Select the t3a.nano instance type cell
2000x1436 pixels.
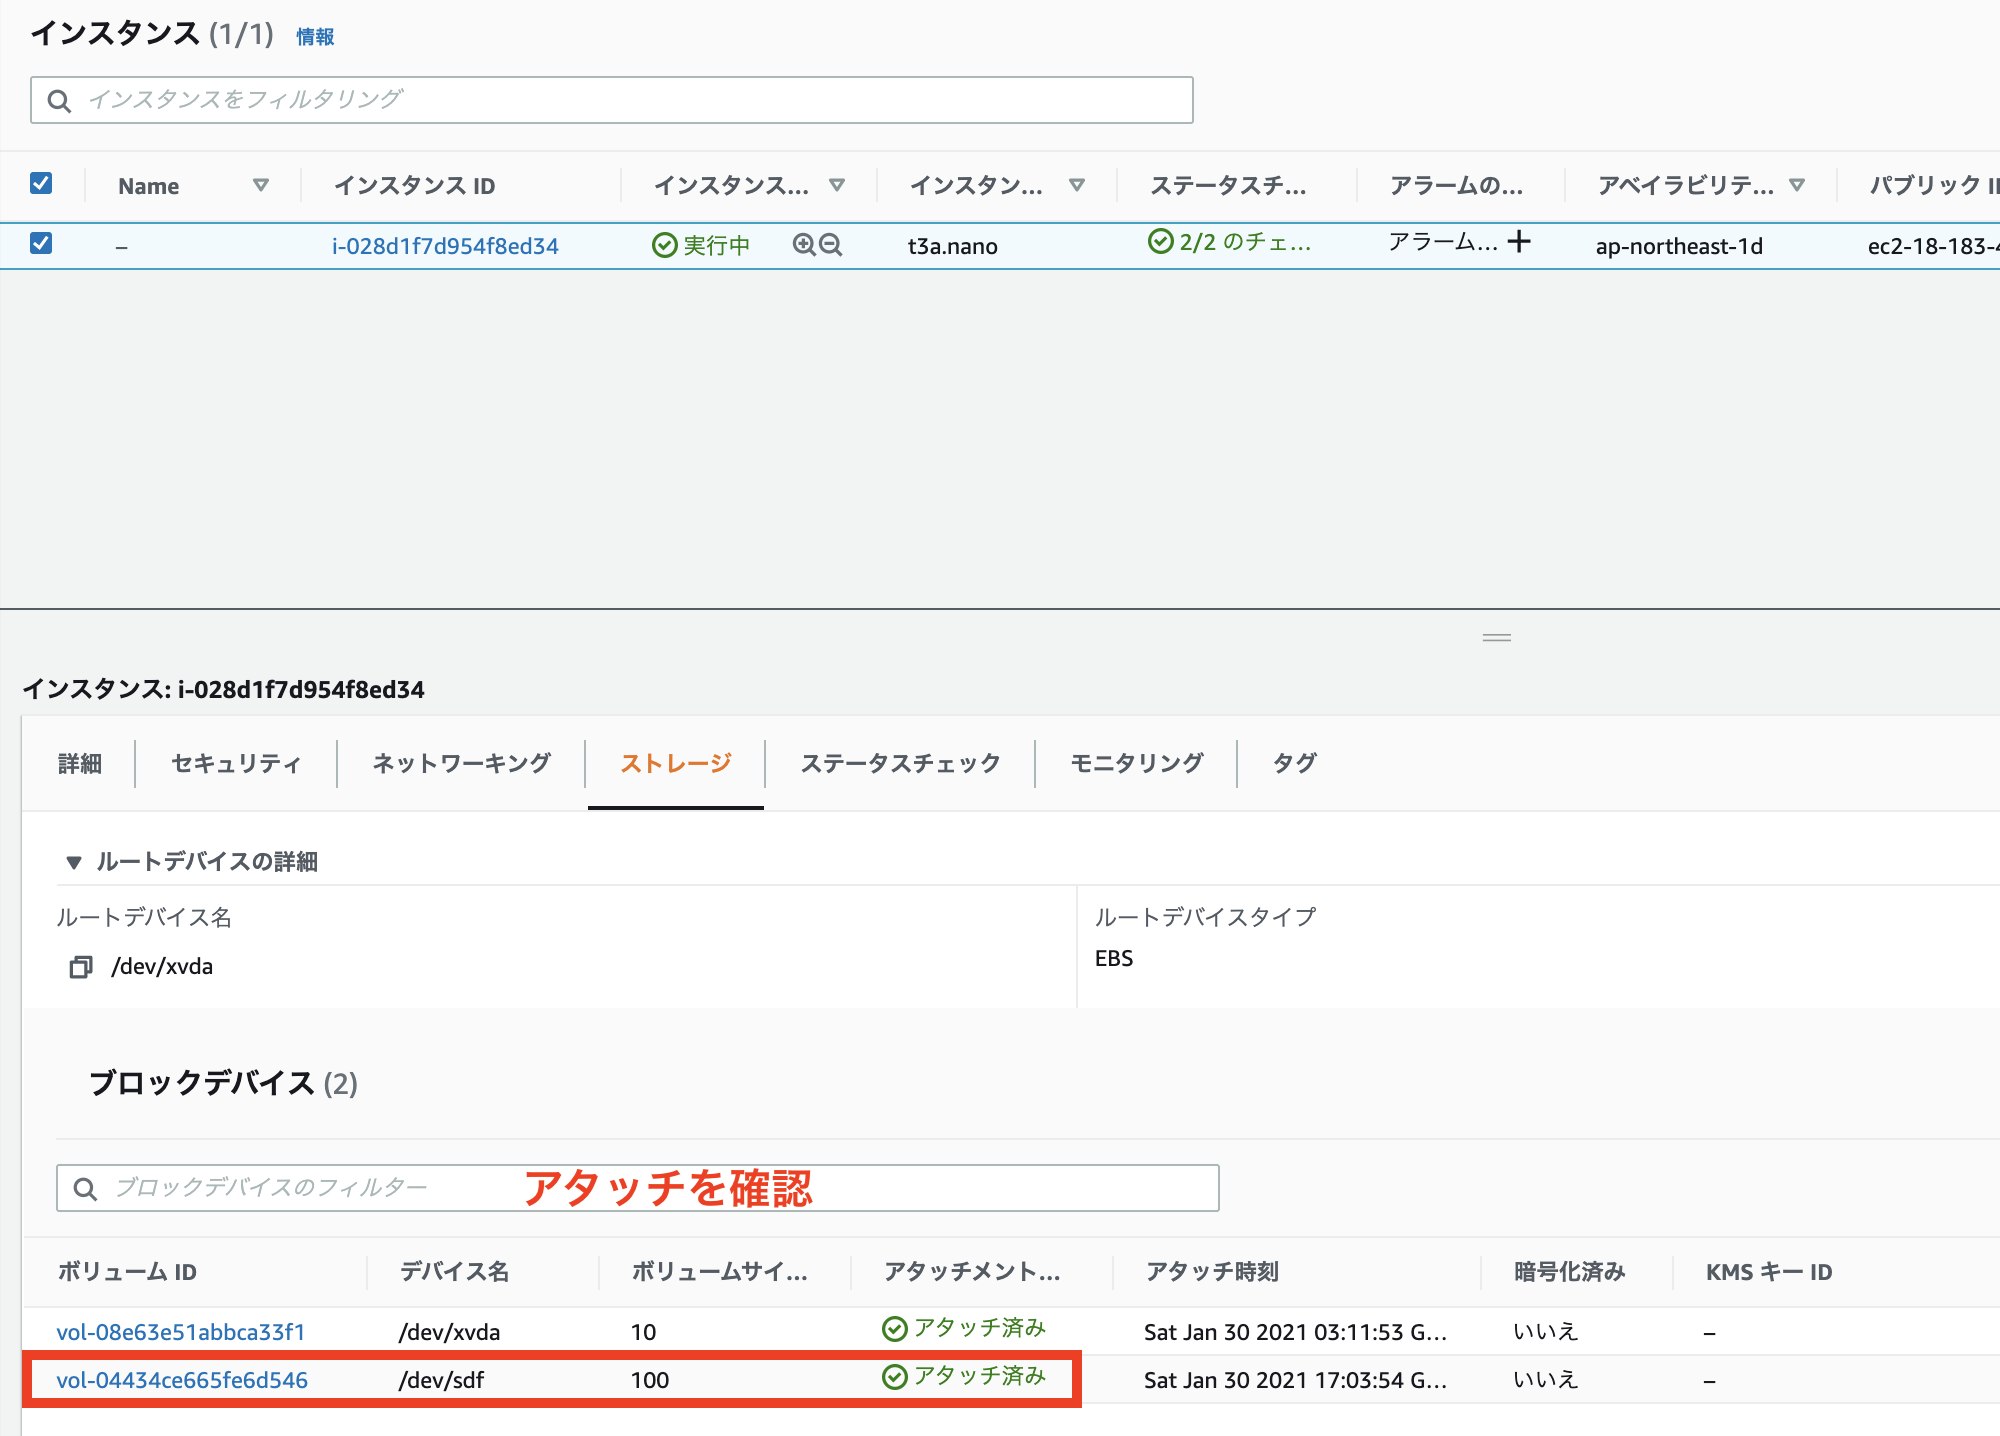pyautogui.click(x=953, y=246)
